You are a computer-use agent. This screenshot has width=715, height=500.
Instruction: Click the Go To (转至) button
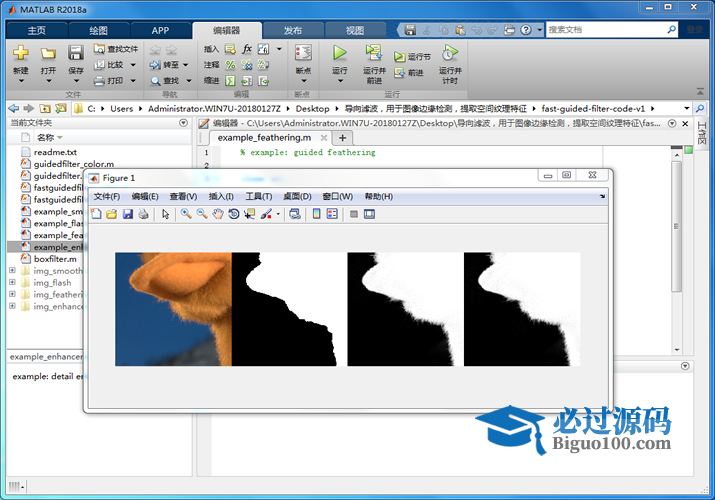(165, 65)
